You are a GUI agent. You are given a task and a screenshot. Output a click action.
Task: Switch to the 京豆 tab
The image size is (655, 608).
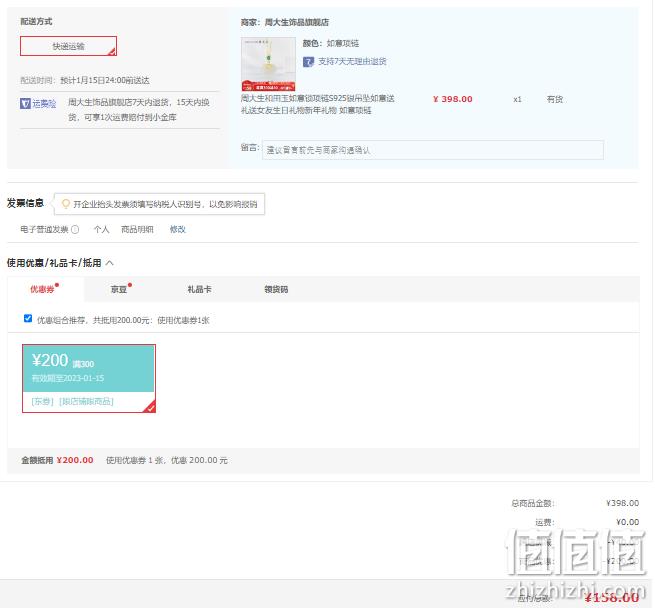click(119, 289)
